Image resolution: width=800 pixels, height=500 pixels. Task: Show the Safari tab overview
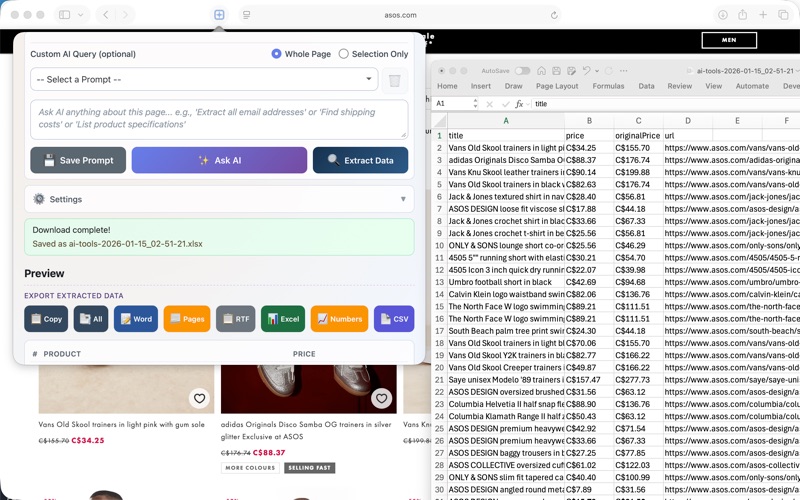coord(783,15)
